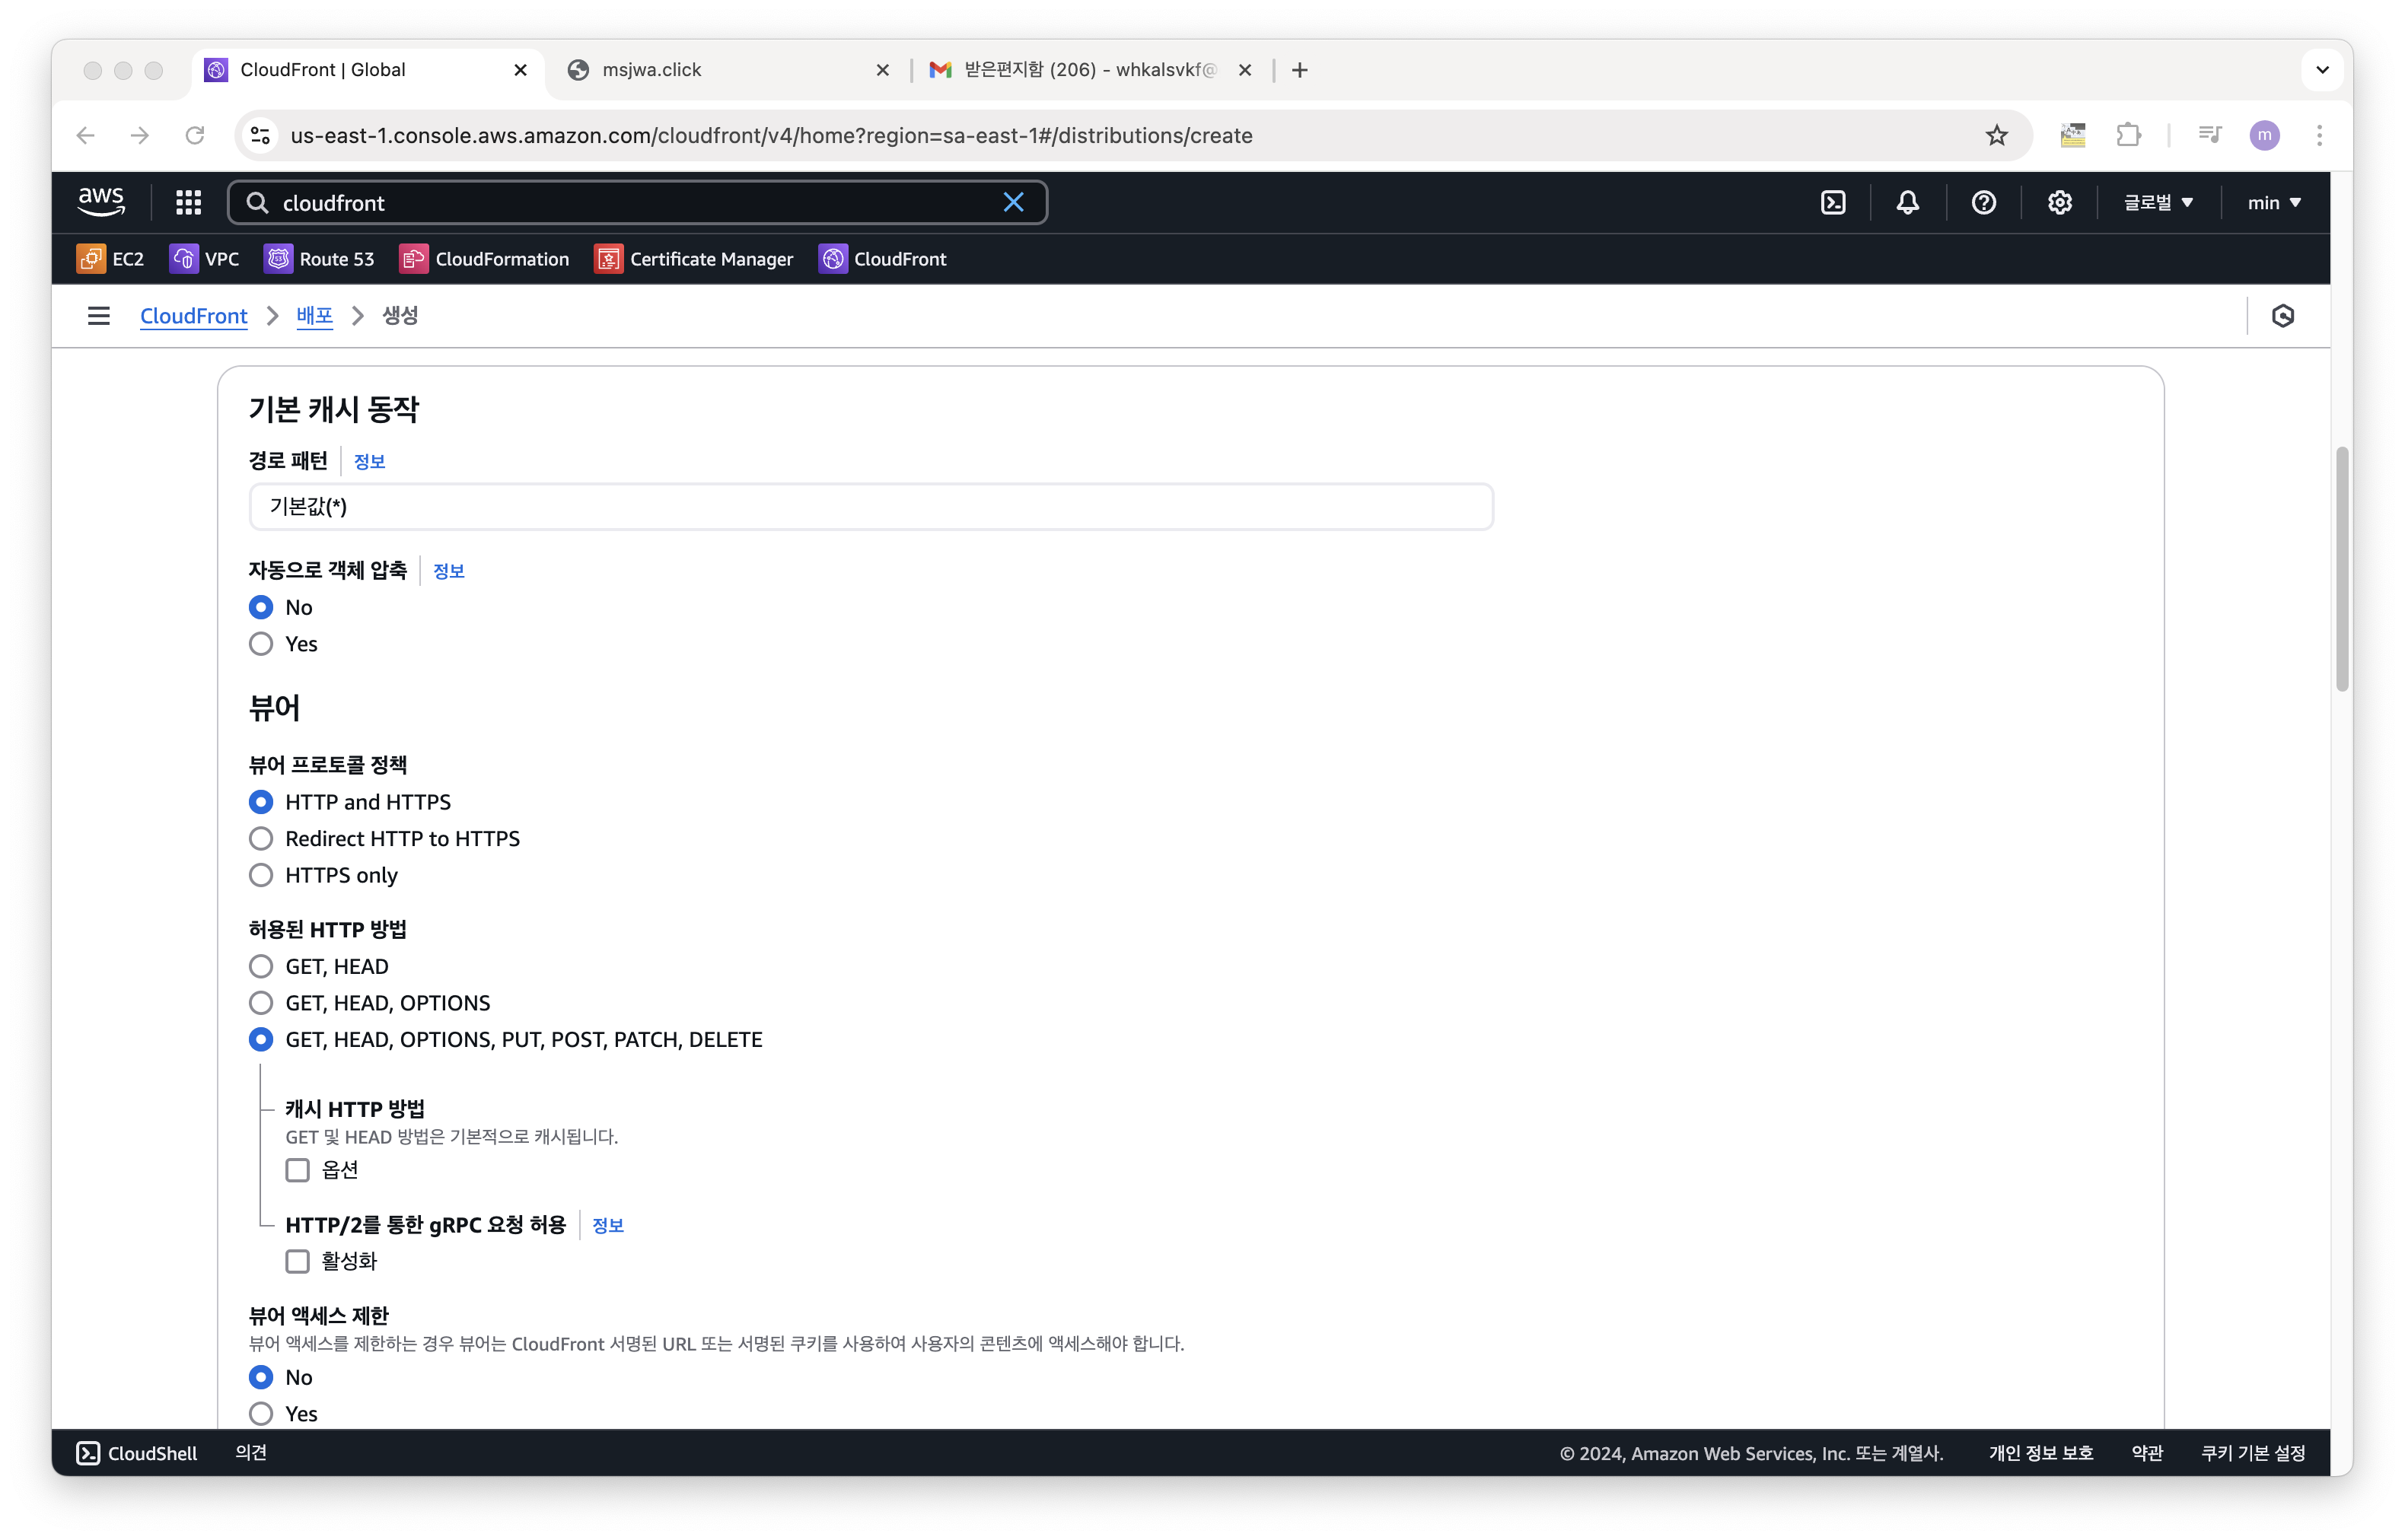
Task: Open the AWS CloudShell terminal icon
Action: 1833,203
